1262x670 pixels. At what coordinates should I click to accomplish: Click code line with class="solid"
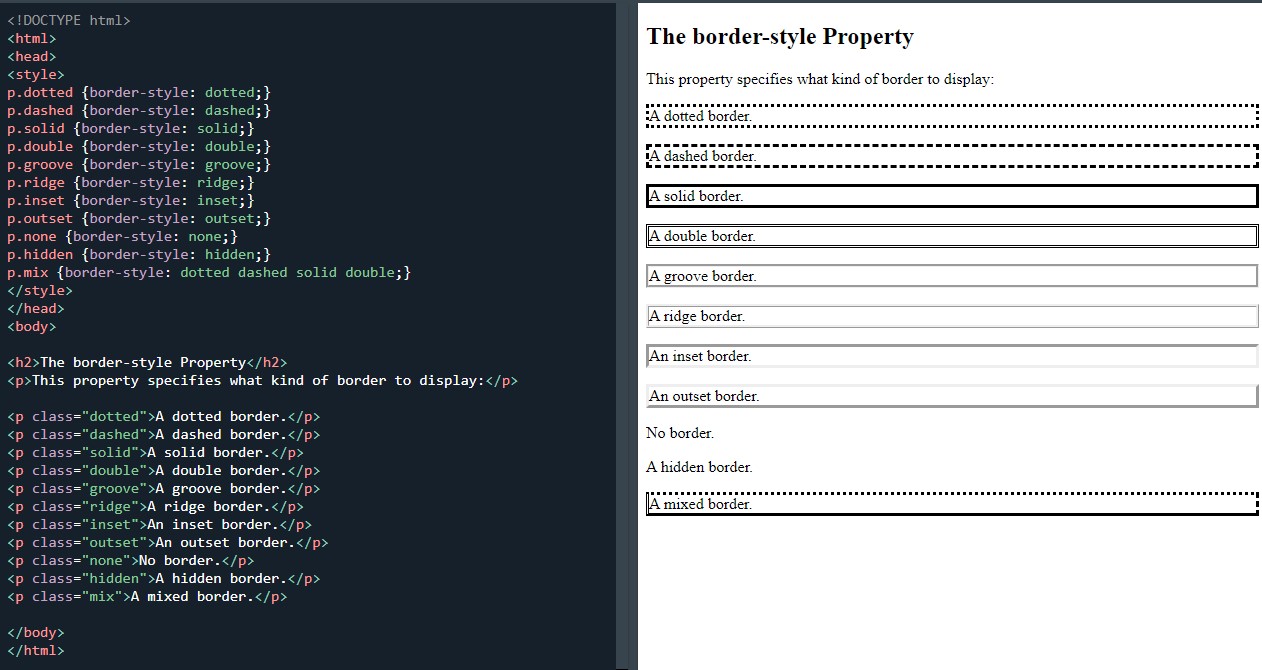pos(156,452)
